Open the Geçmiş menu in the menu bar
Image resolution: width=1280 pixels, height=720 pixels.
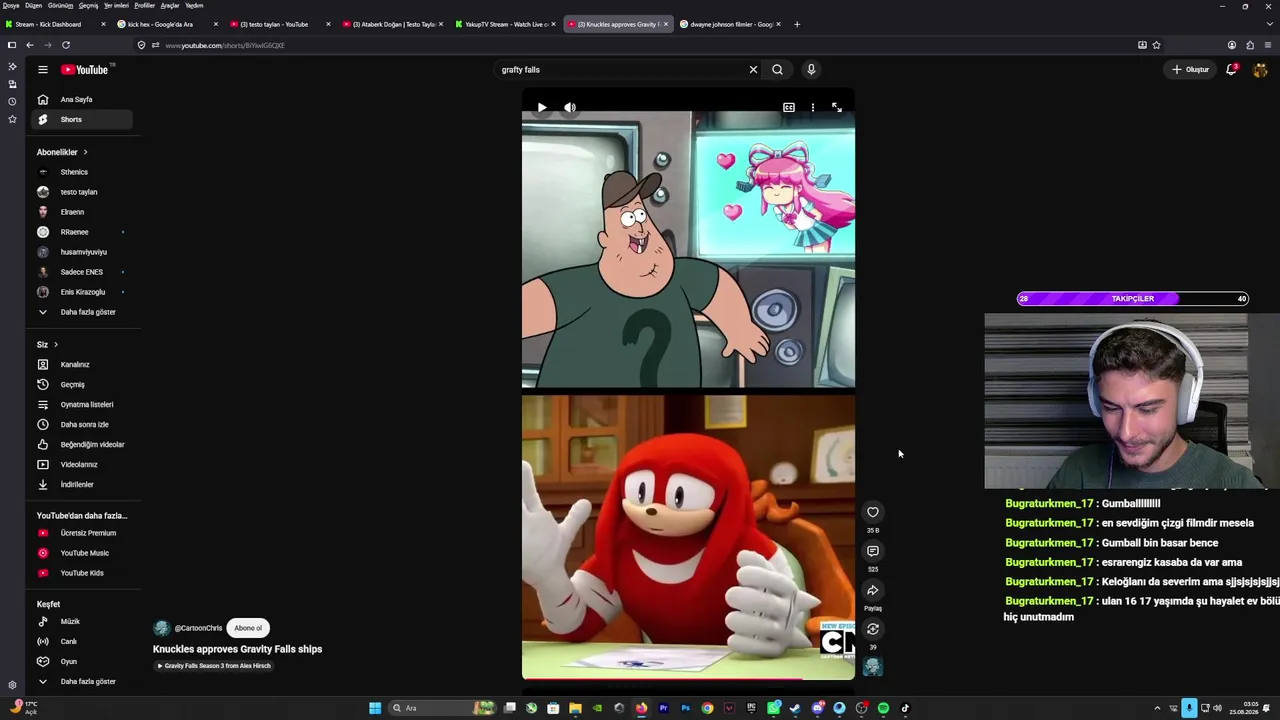[88, 5]
